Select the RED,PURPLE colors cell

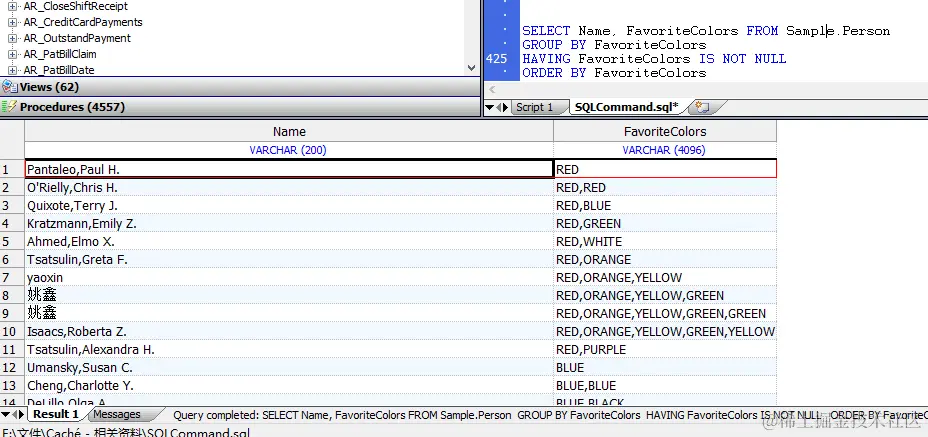tap(665, 350)
